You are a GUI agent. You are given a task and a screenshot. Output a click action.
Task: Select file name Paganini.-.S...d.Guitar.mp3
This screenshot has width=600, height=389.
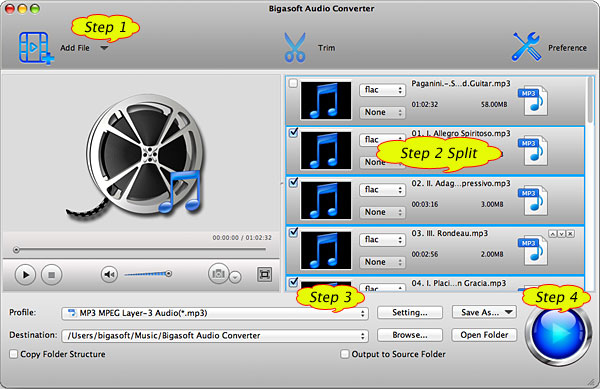tap(461, 84)
